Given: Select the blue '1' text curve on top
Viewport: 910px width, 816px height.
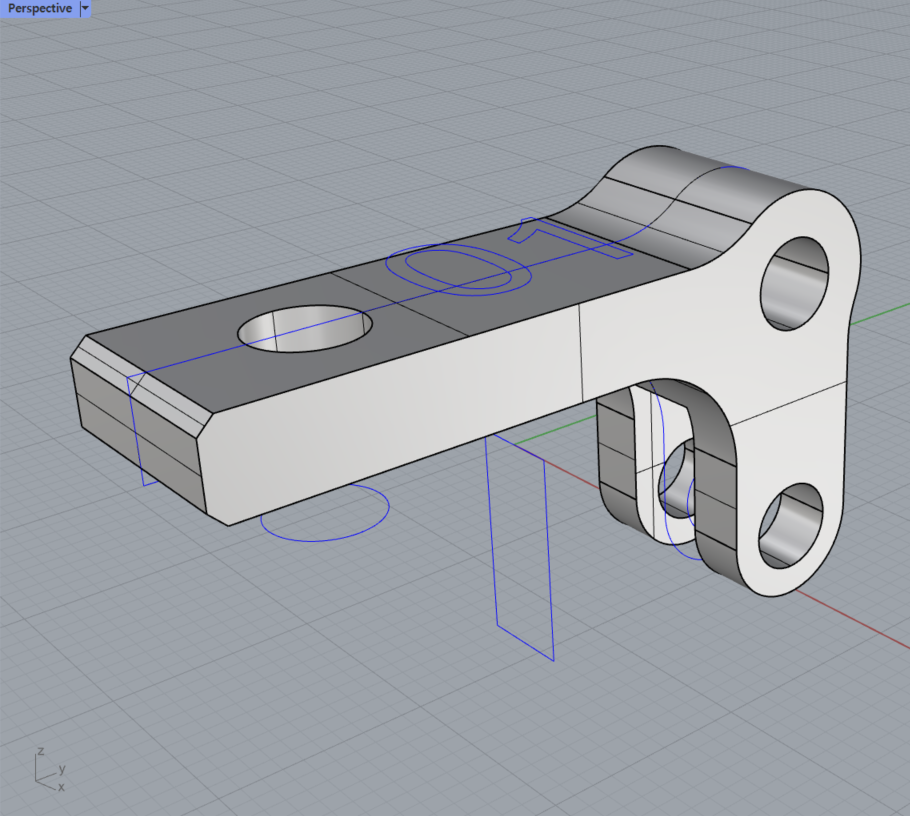Looking at the screenshot, I should click(x=570, y=237).
